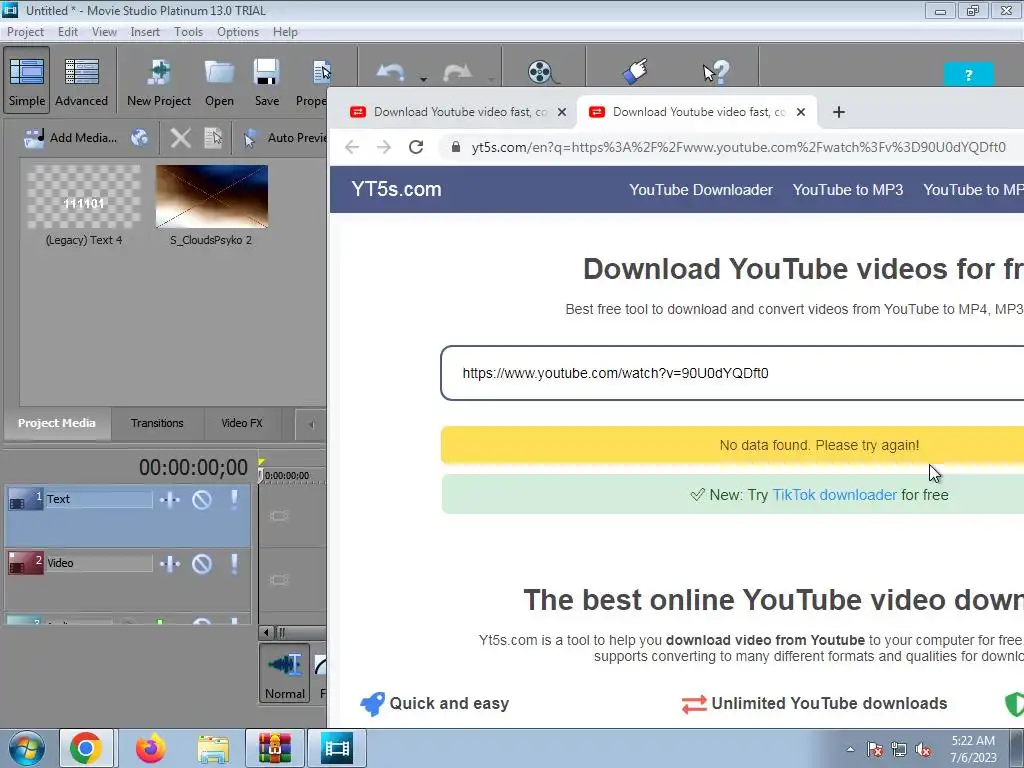Open the View menu

click(104, 31)
